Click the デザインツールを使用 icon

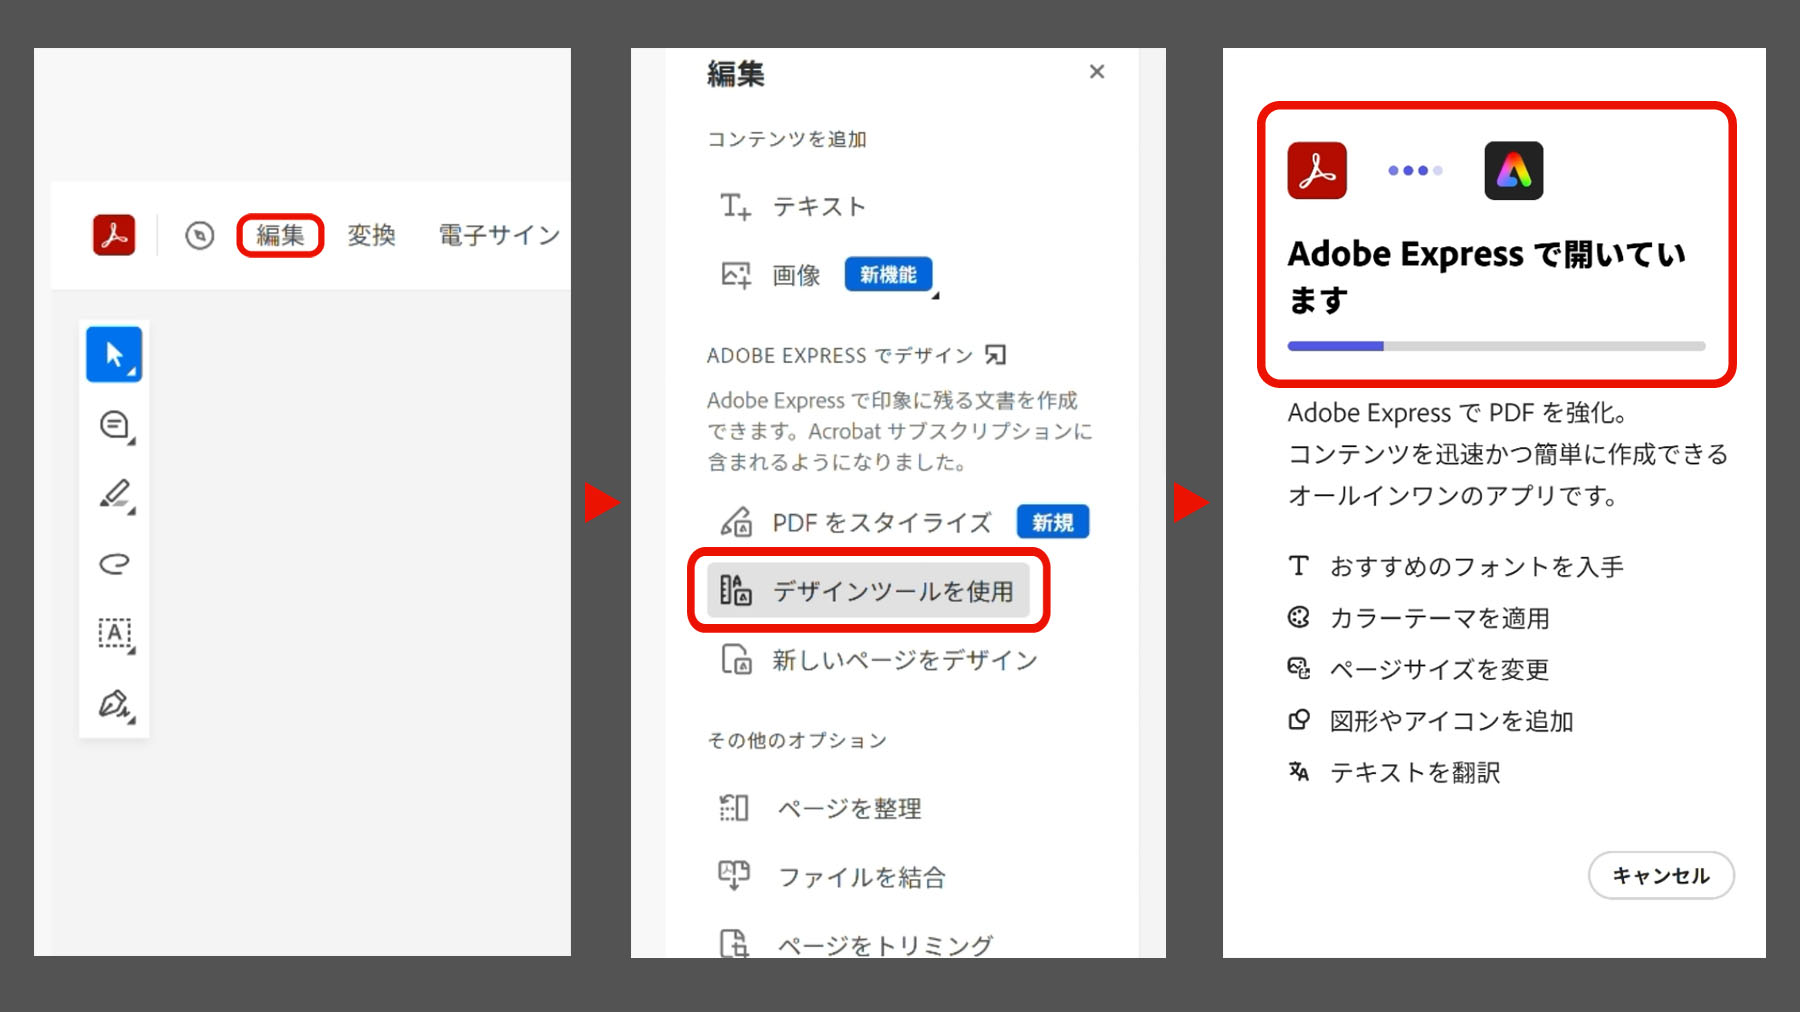click(736, 590)
